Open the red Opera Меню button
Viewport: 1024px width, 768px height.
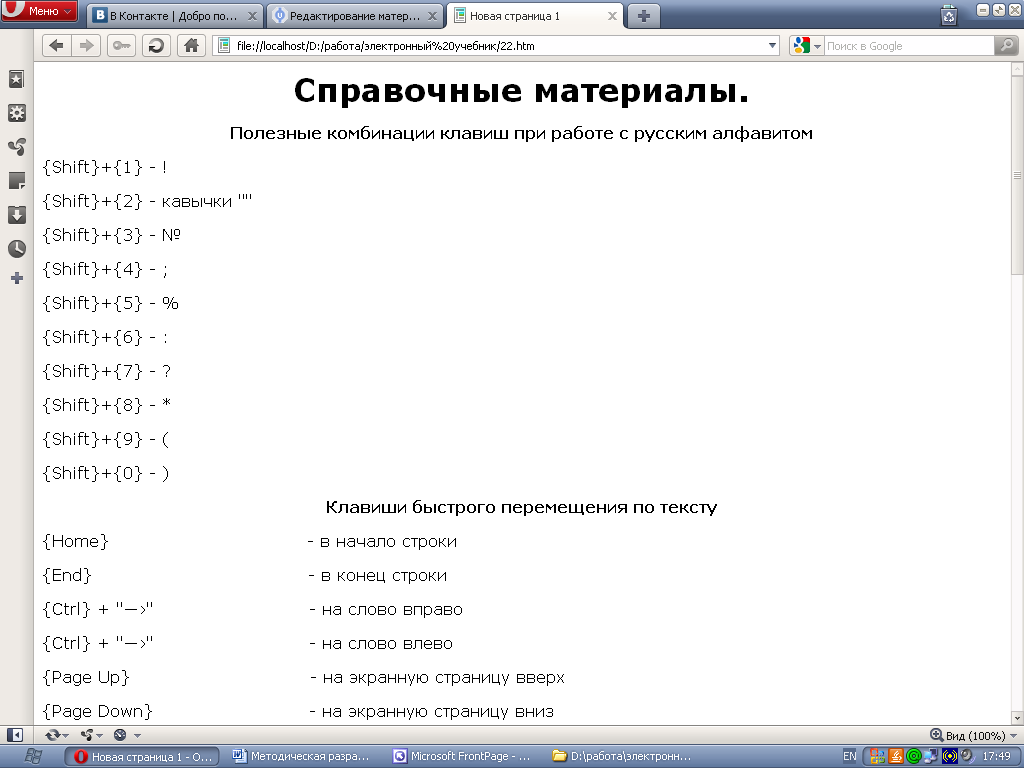point(40,11)
